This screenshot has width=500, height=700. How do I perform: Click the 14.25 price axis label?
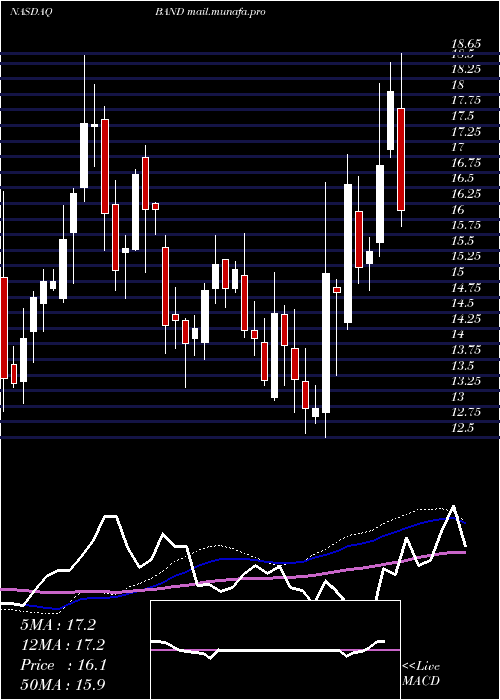point(466,319)
